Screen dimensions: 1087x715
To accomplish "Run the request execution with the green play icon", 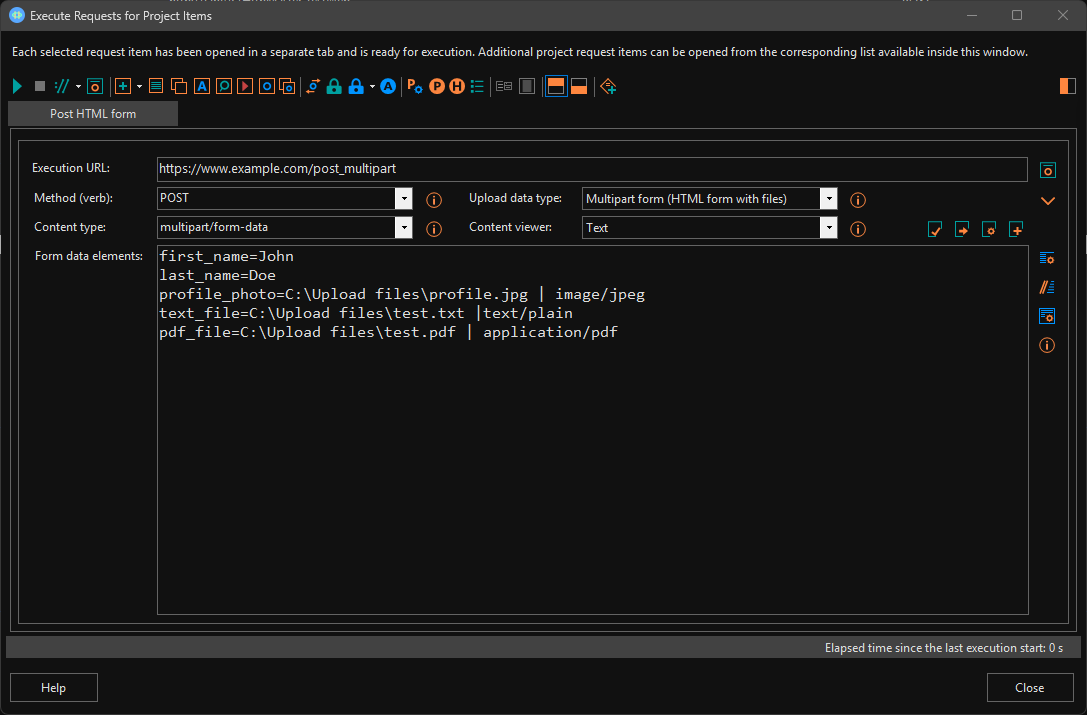I will (16, 86).
